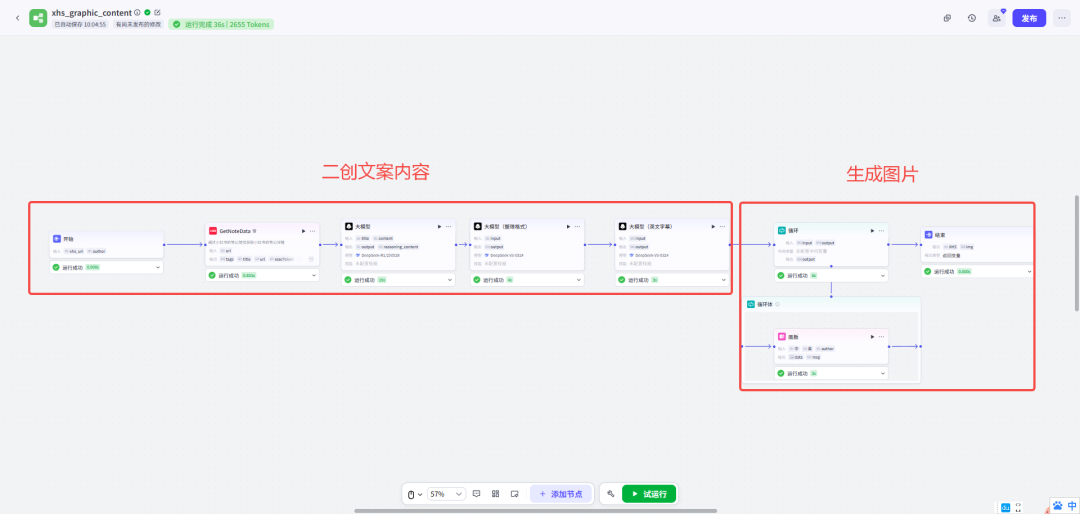The width and height of the screenshot is (1080, 514).
Task: Open the header more options menu
Action: [x=1061, y=18]
